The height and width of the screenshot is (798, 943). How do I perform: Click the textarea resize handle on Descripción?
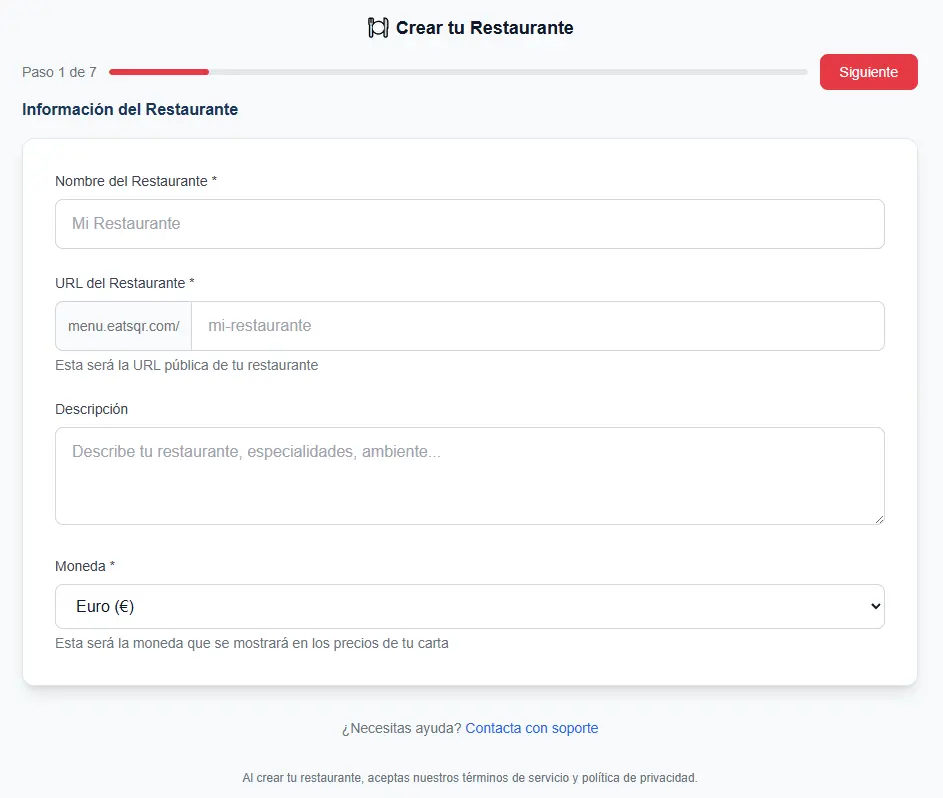coord(878,517)
